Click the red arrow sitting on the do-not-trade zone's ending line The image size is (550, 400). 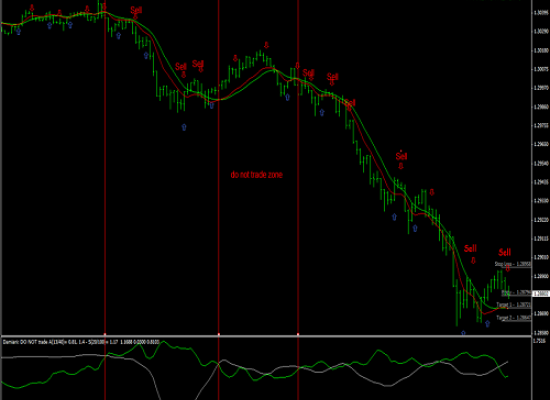point(297,66)
